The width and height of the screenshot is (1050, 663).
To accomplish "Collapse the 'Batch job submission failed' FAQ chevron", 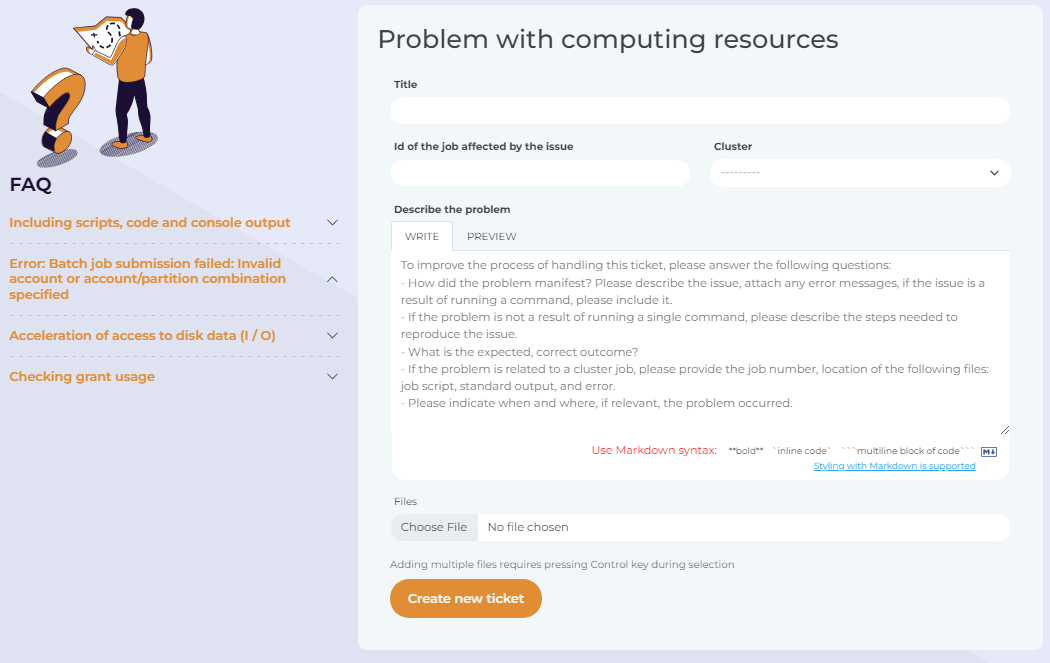I will click(332, 279).
